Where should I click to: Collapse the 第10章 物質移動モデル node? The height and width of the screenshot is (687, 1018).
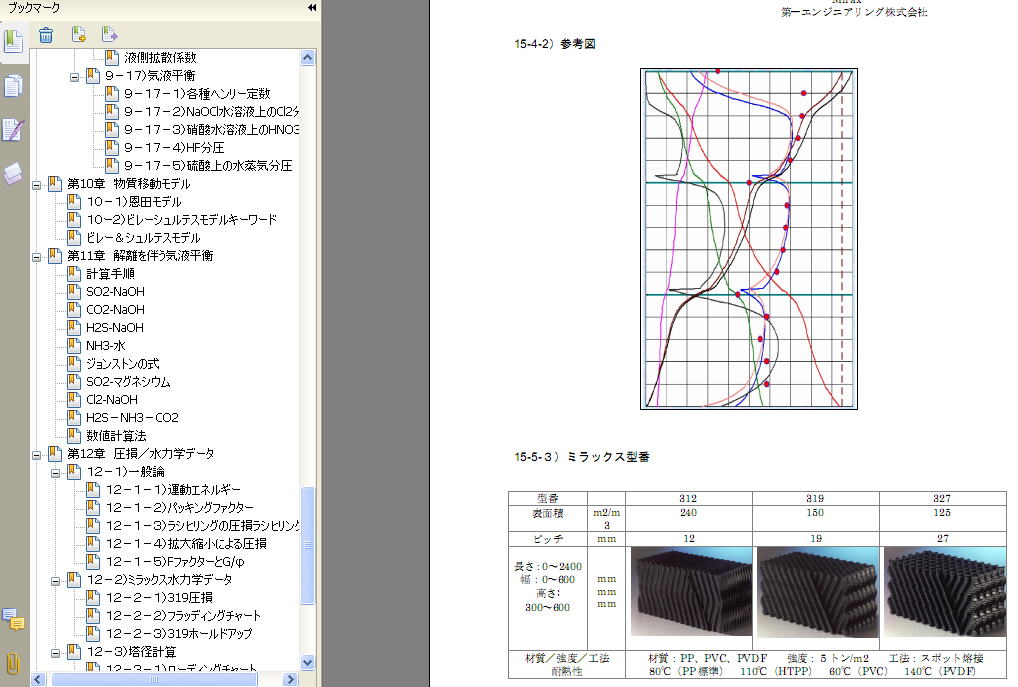pos(37,185)
